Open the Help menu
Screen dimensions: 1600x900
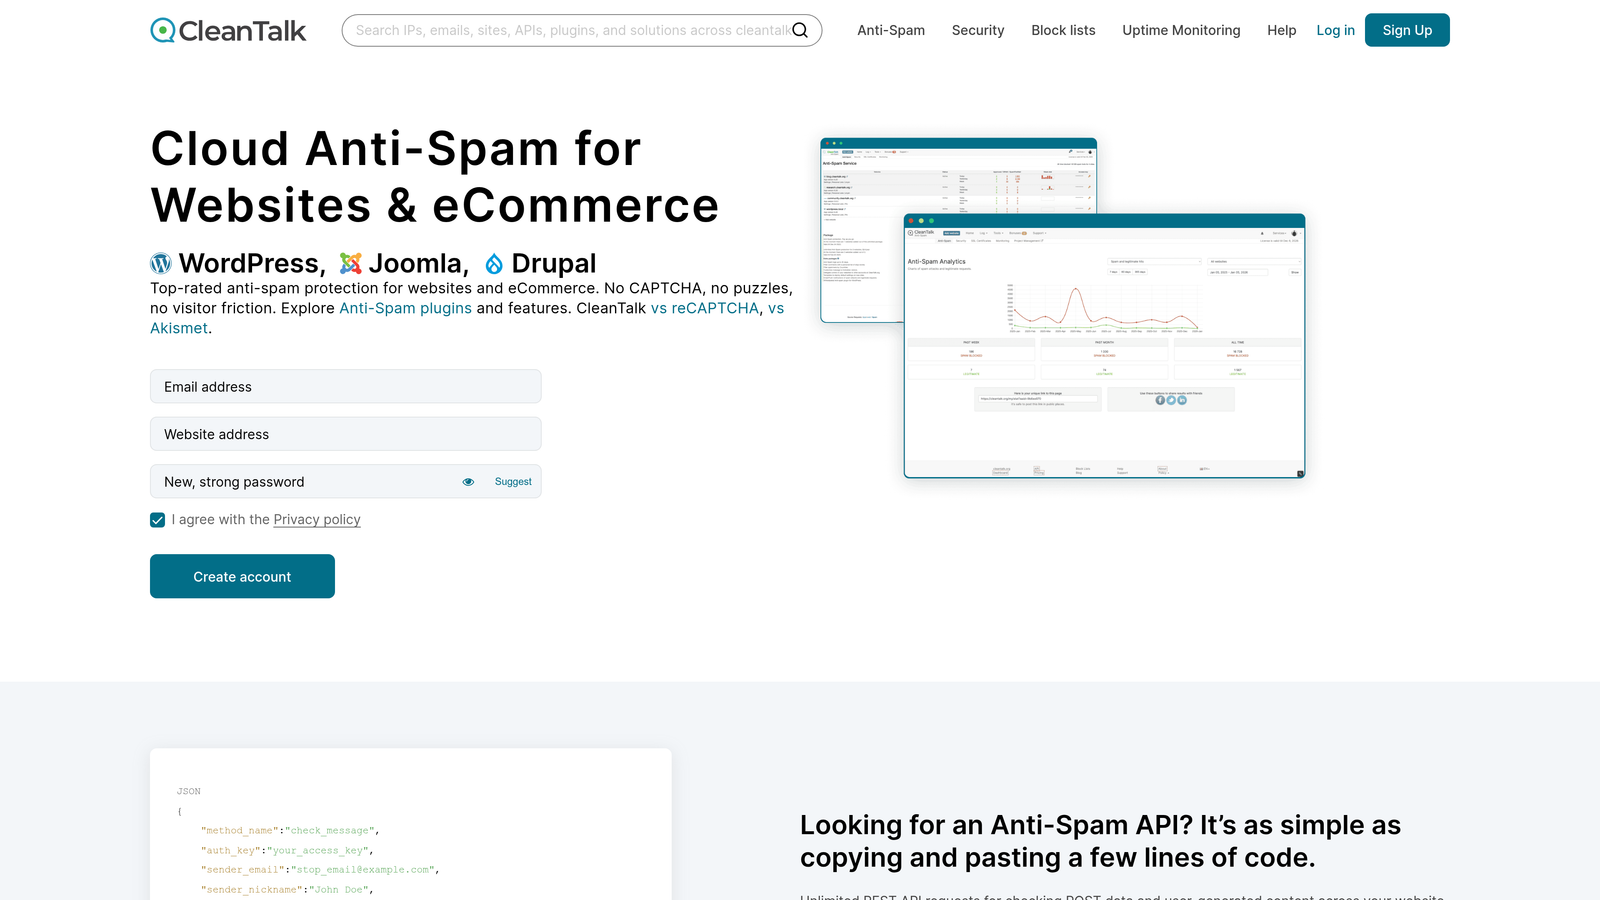pyautogui.click(x=1281, y=30)
